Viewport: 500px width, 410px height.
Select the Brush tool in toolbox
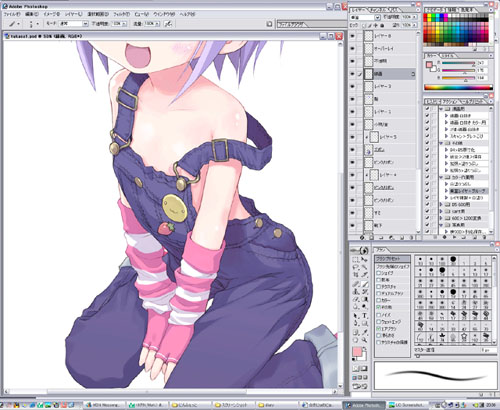(x=364, y=284)
